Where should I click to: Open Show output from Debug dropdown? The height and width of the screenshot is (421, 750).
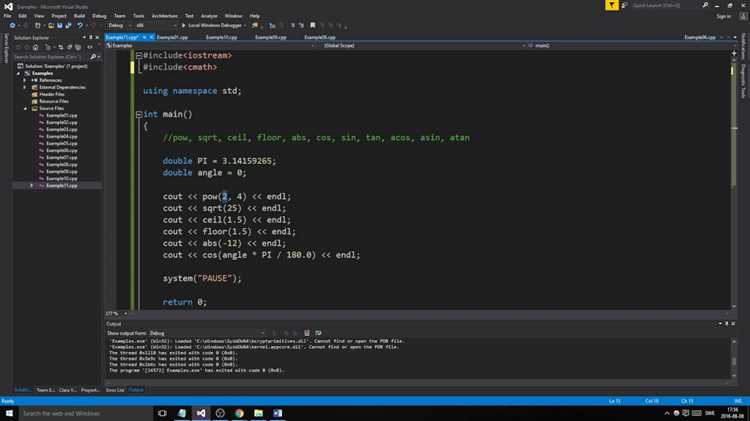pos(207,333)
